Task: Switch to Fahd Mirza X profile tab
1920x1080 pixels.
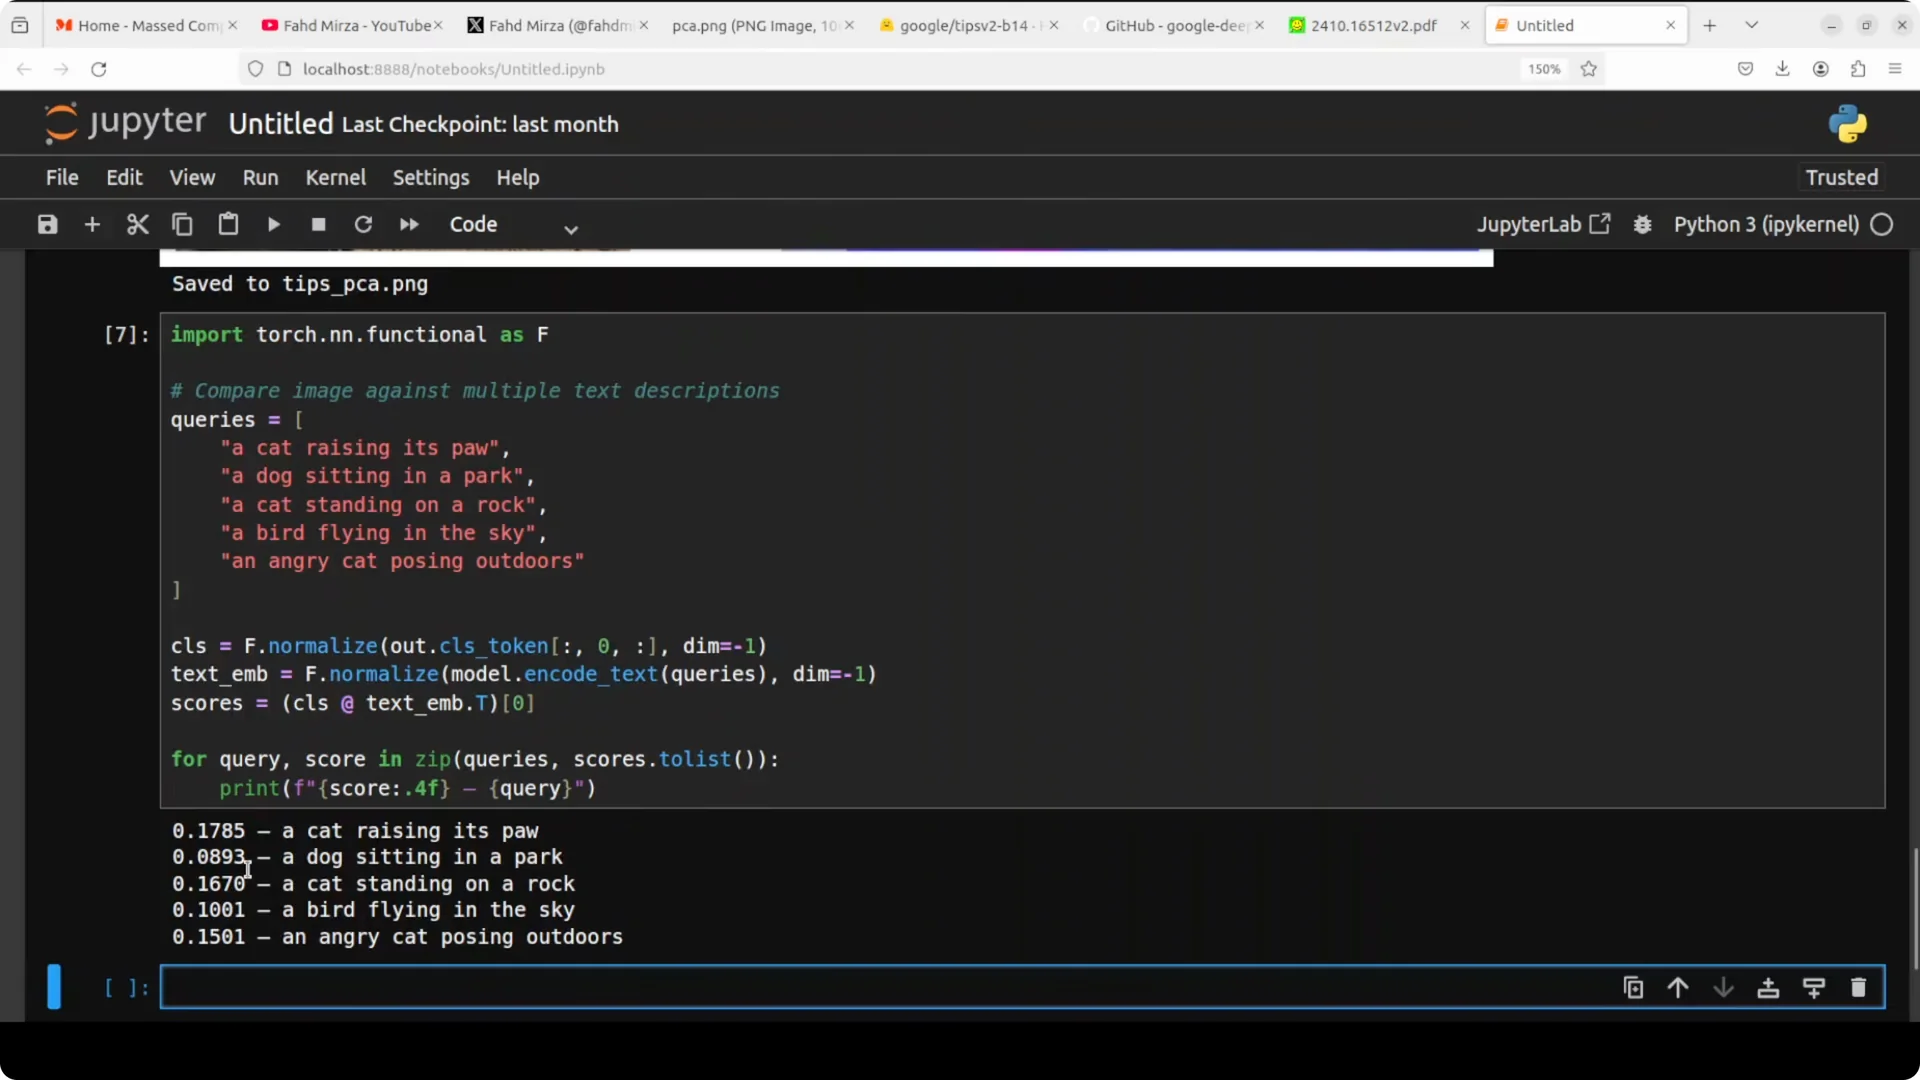Action: tap(556, 25)
